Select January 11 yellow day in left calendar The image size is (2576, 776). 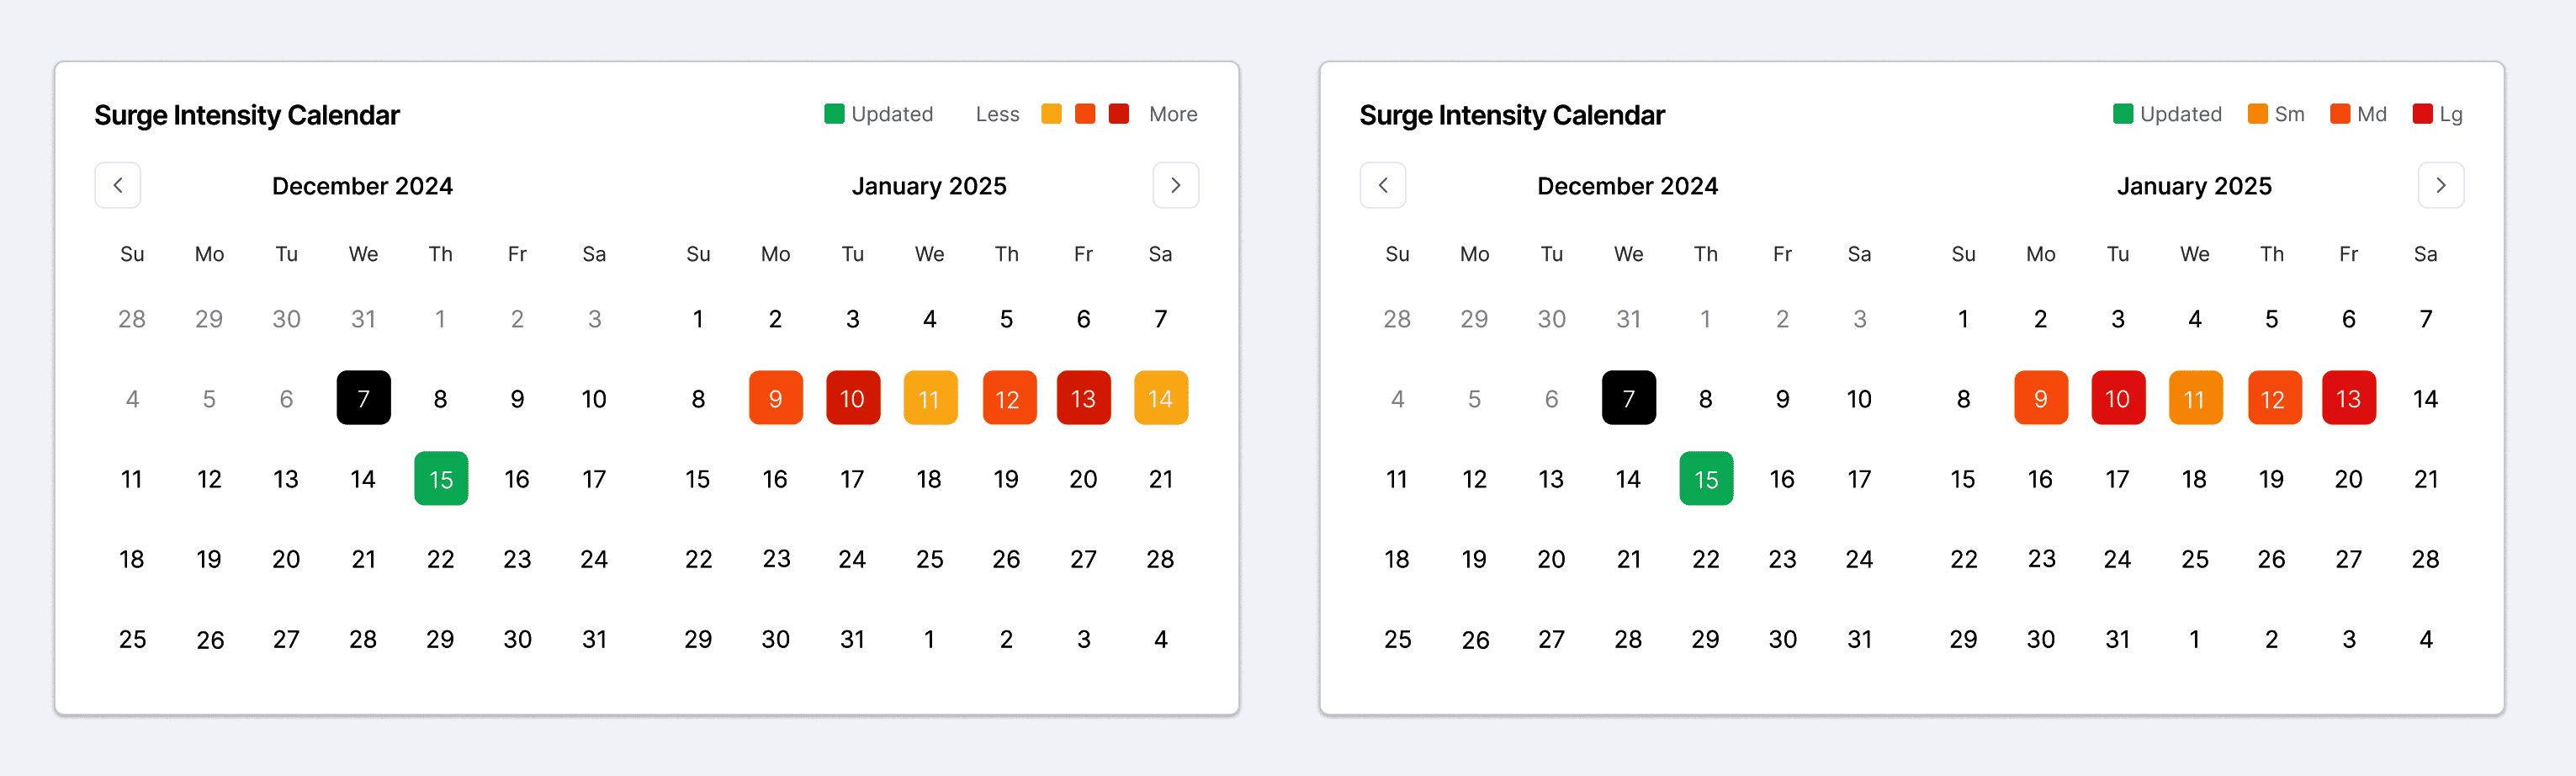coord(929,398)
